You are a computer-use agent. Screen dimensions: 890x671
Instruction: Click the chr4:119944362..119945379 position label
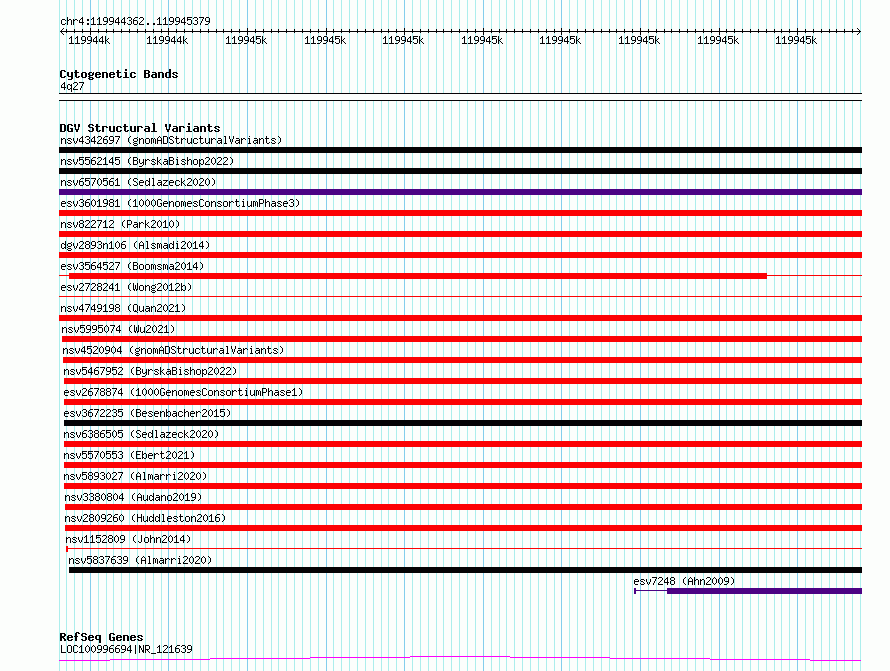pyautogui.click(x=135, y=21)
